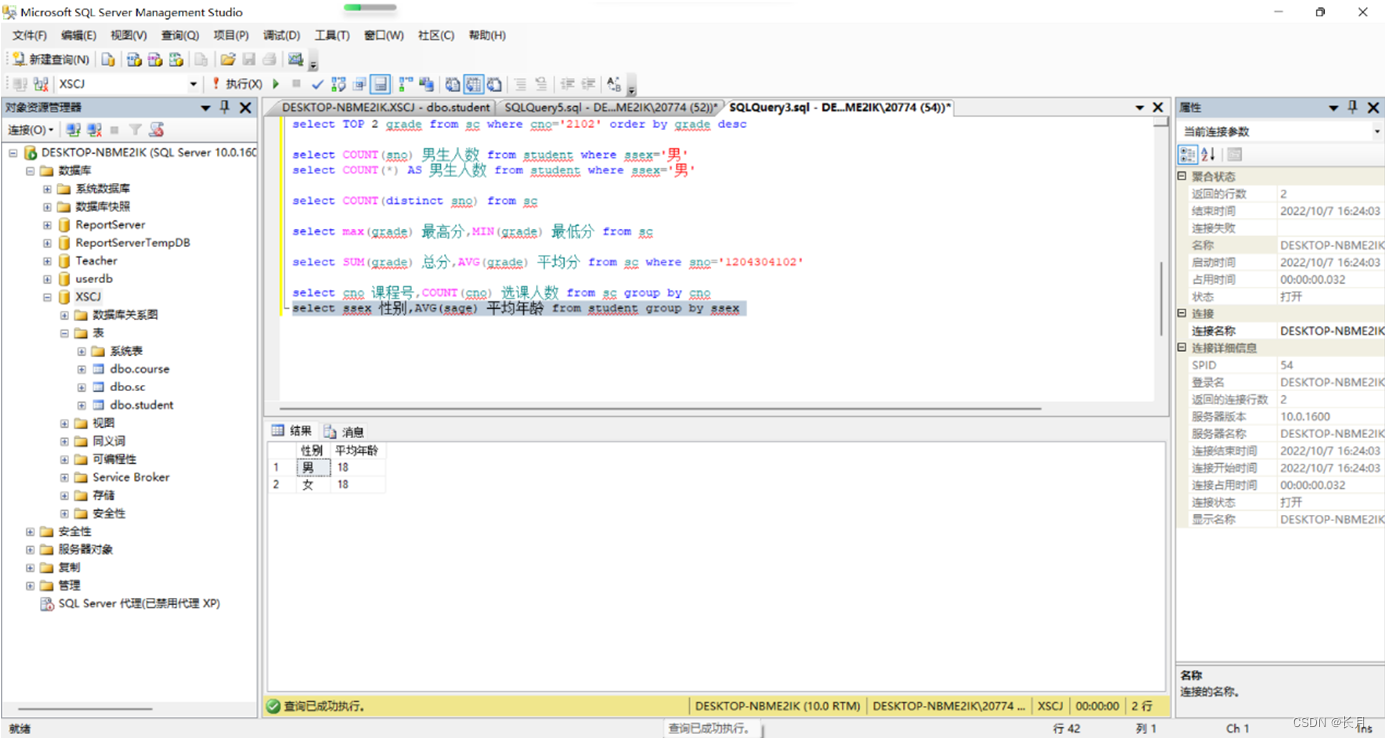
Task: Select SQL Server 代理 node
Action: [139, 603]
